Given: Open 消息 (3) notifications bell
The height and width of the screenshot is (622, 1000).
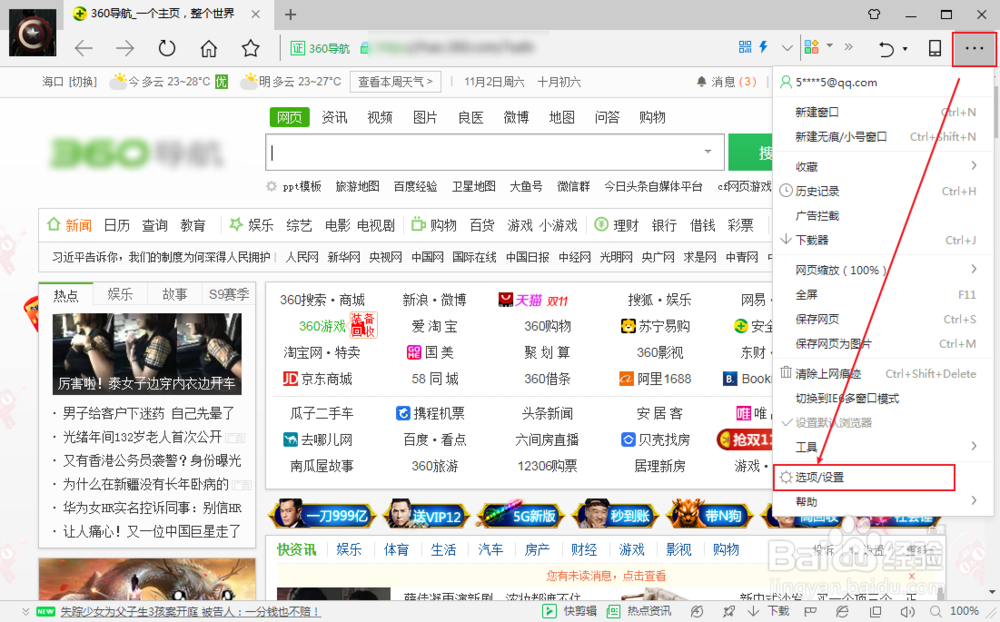Looking at the screenshot, I should pyautogui.click(x=726, y=82).
